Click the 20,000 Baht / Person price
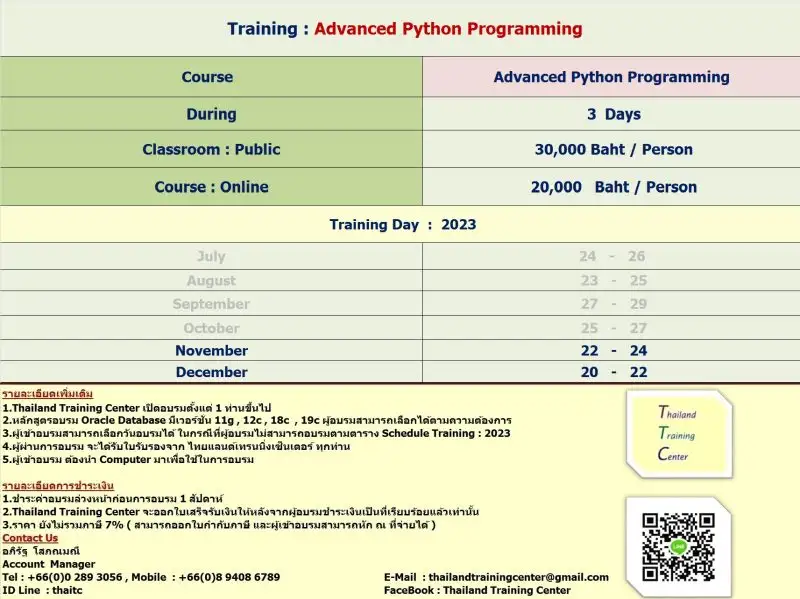The height and width of the screenshot is (599, 800). tap(613, 187)
